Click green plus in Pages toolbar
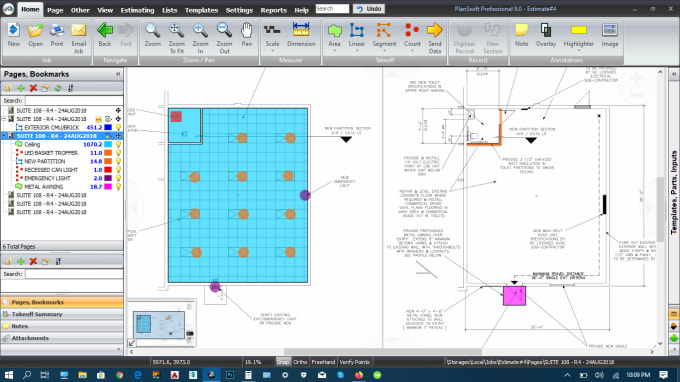 [21, 88]
